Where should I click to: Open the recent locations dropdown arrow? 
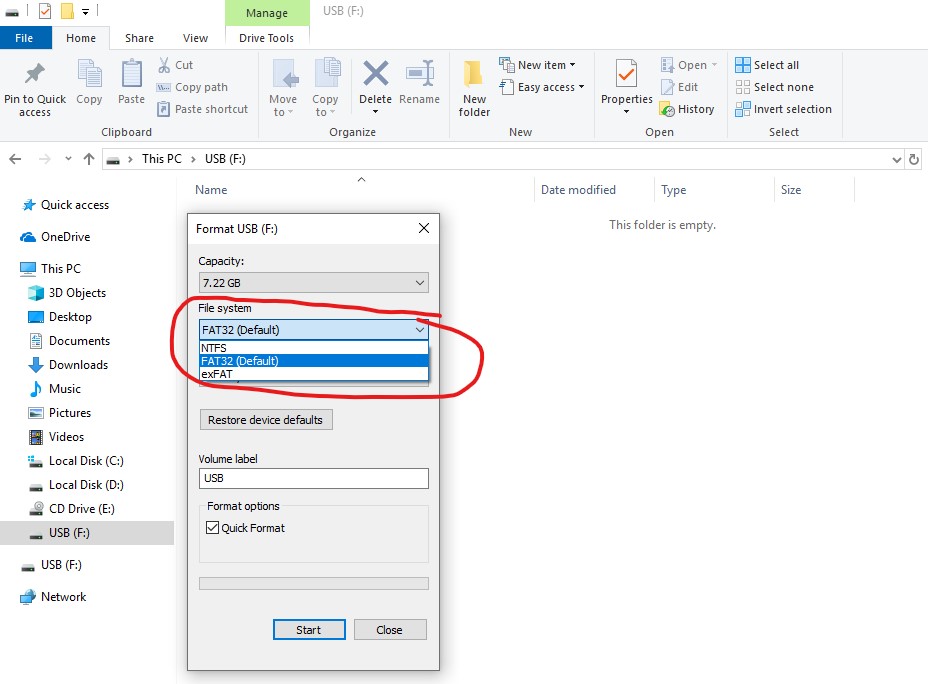coord(68,159)
